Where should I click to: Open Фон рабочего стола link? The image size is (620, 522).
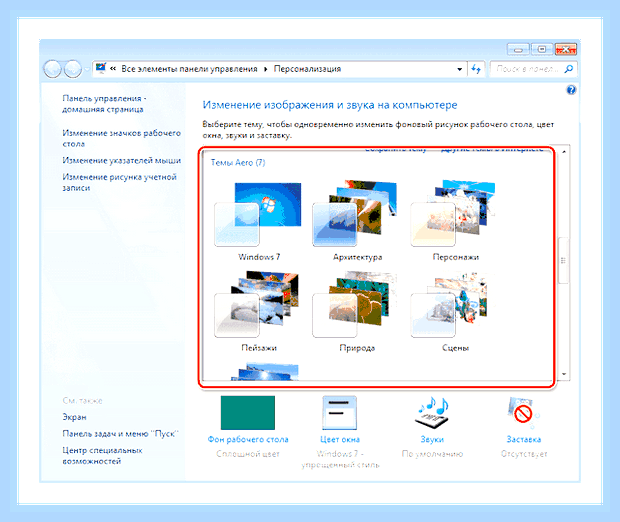tap(248, 439)
